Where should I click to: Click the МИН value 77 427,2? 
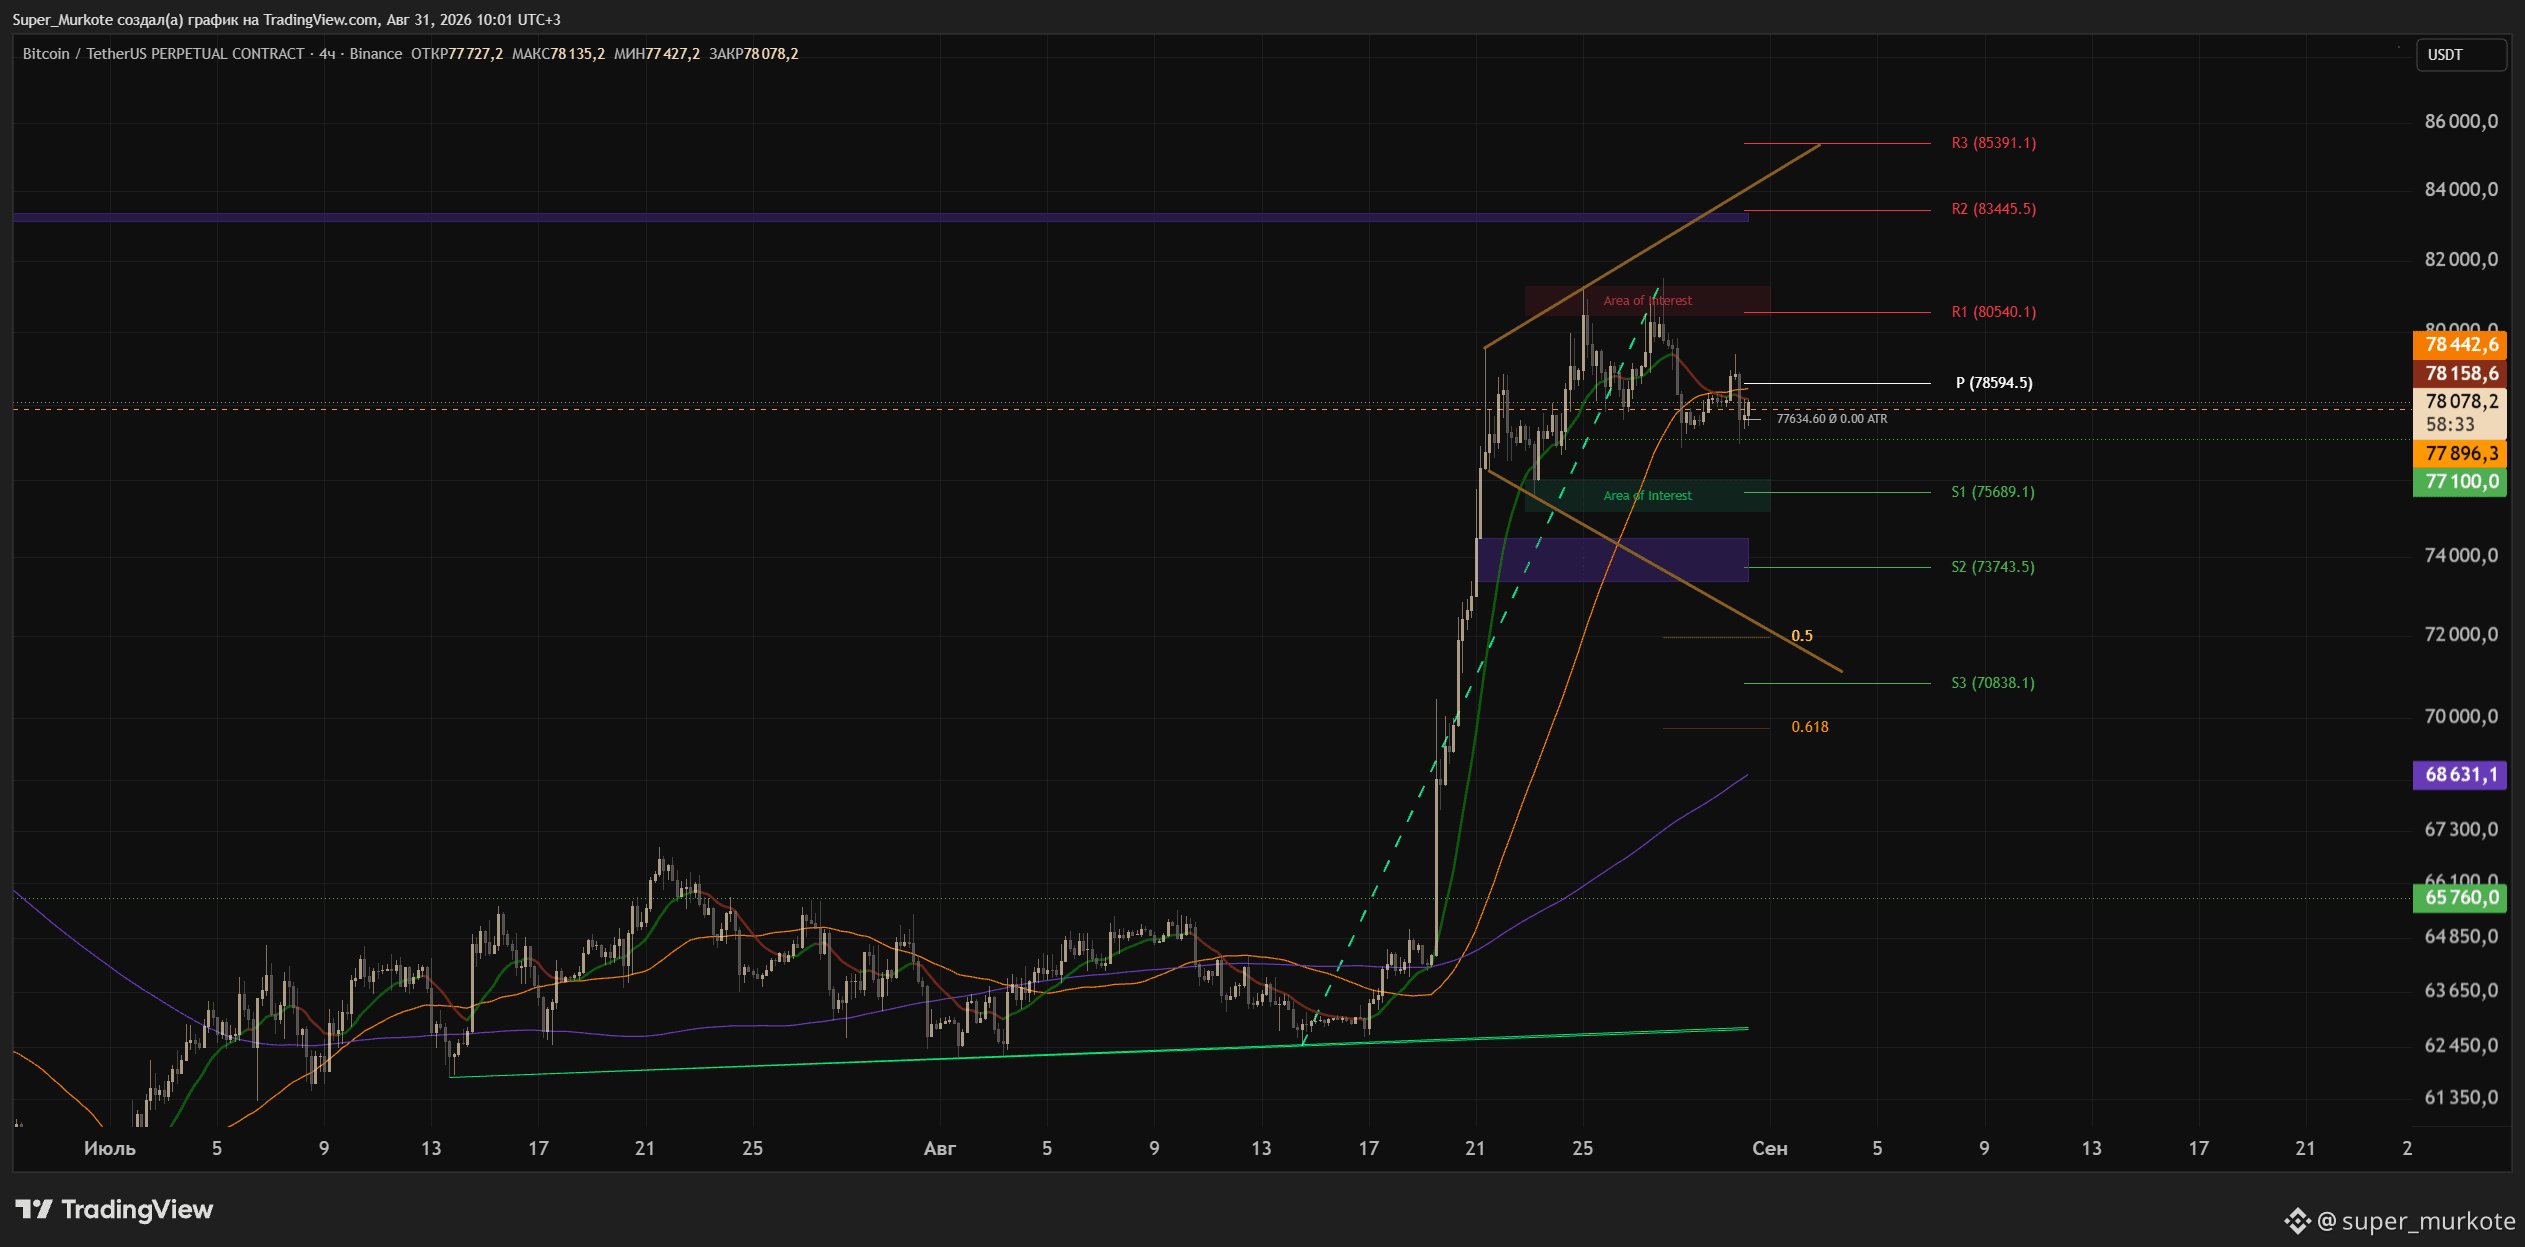click(672, 54)
